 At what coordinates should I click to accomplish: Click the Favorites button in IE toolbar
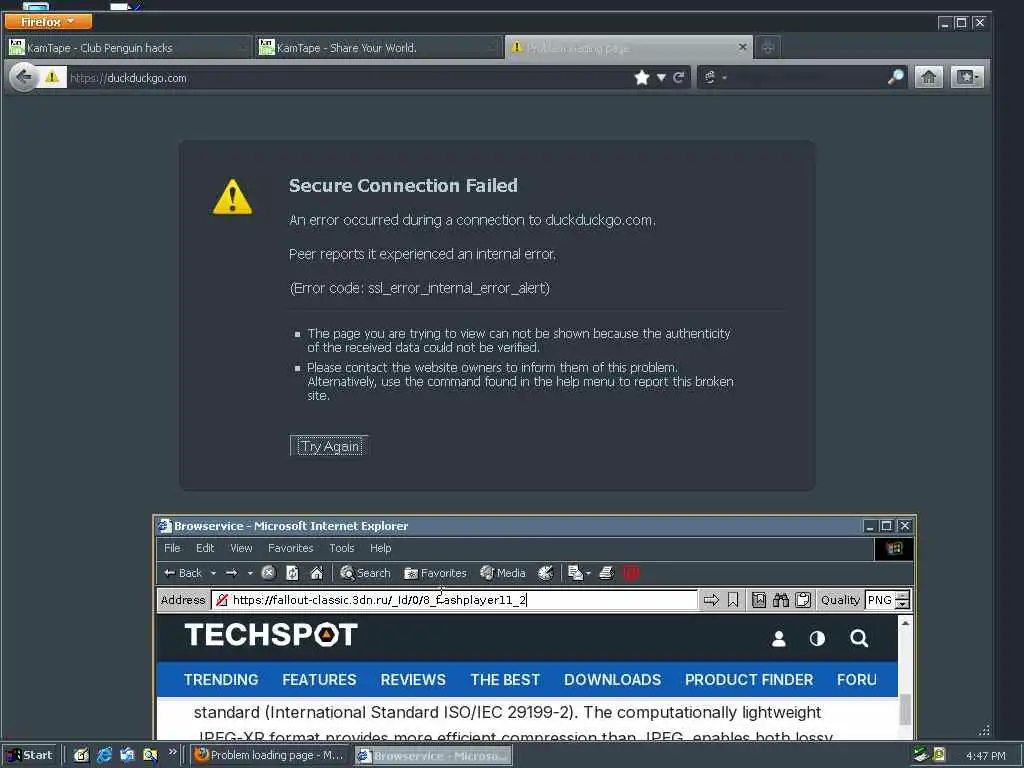pos(436,573)
